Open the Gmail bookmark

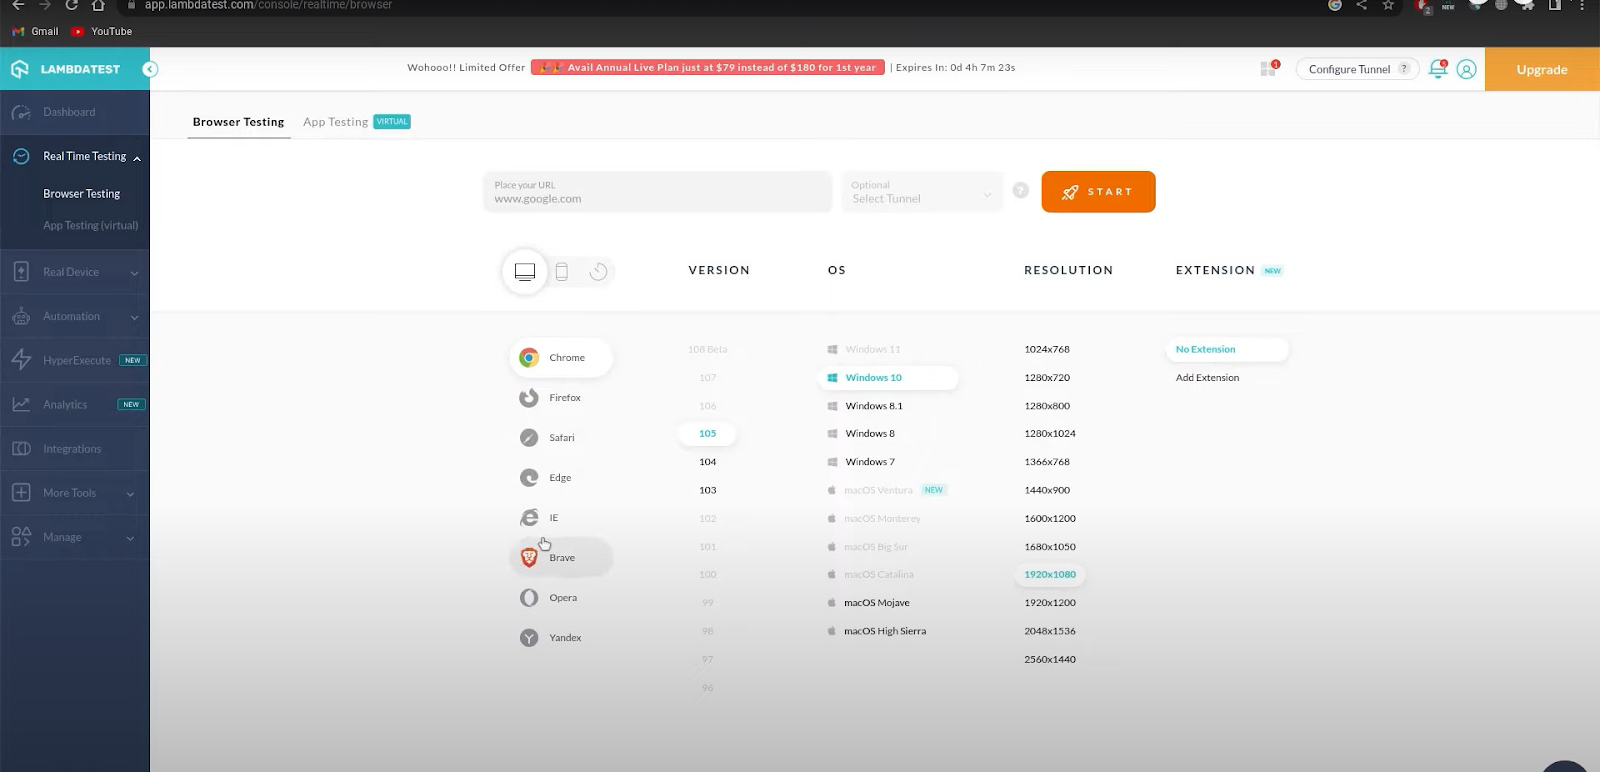(36, 31)
